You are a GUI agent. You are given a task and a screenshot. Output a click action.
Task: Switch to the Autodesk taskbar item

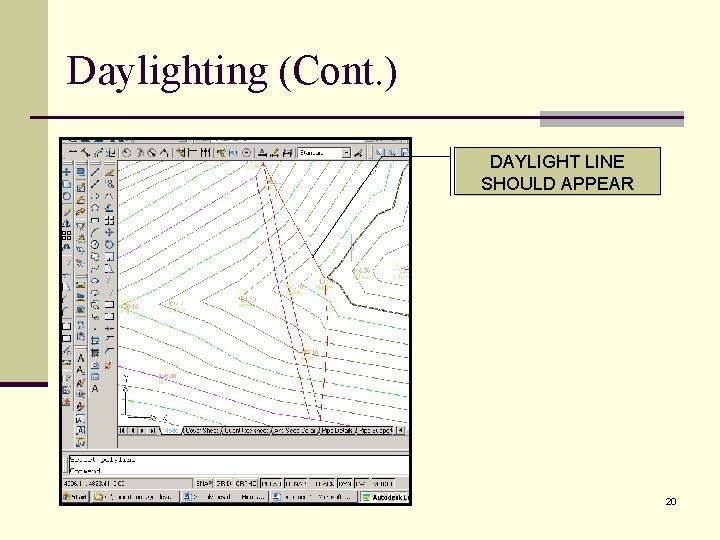[x=385, y=497]
